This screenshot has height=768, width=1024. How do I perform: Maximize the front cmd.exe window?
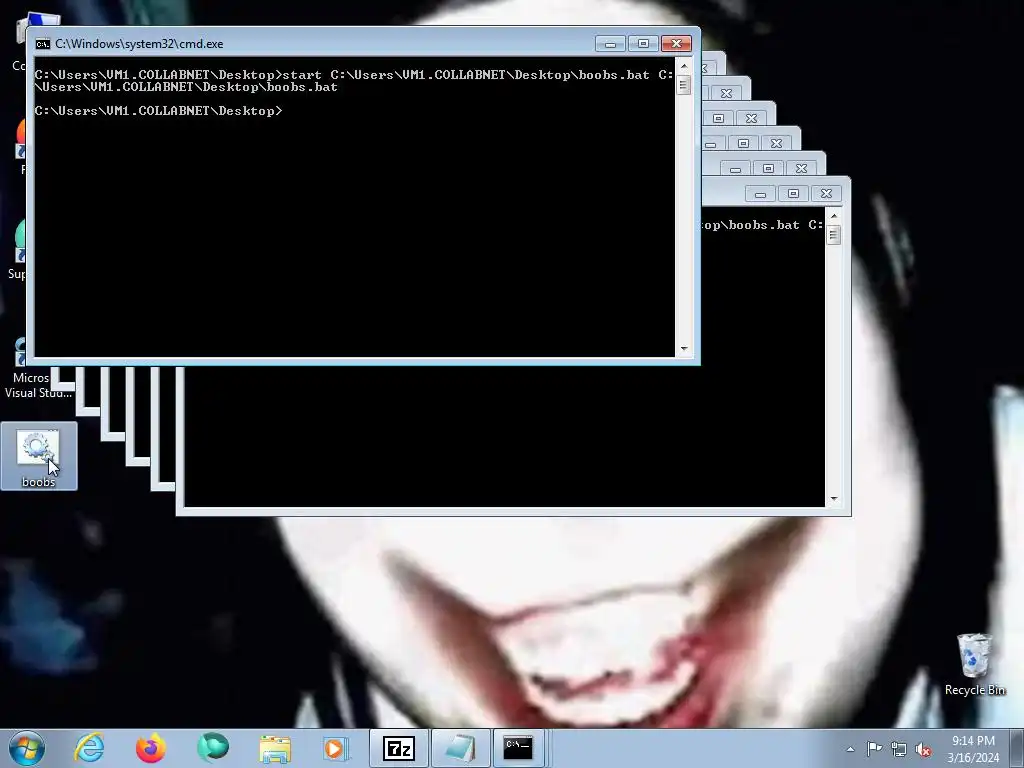pos(643,44)
